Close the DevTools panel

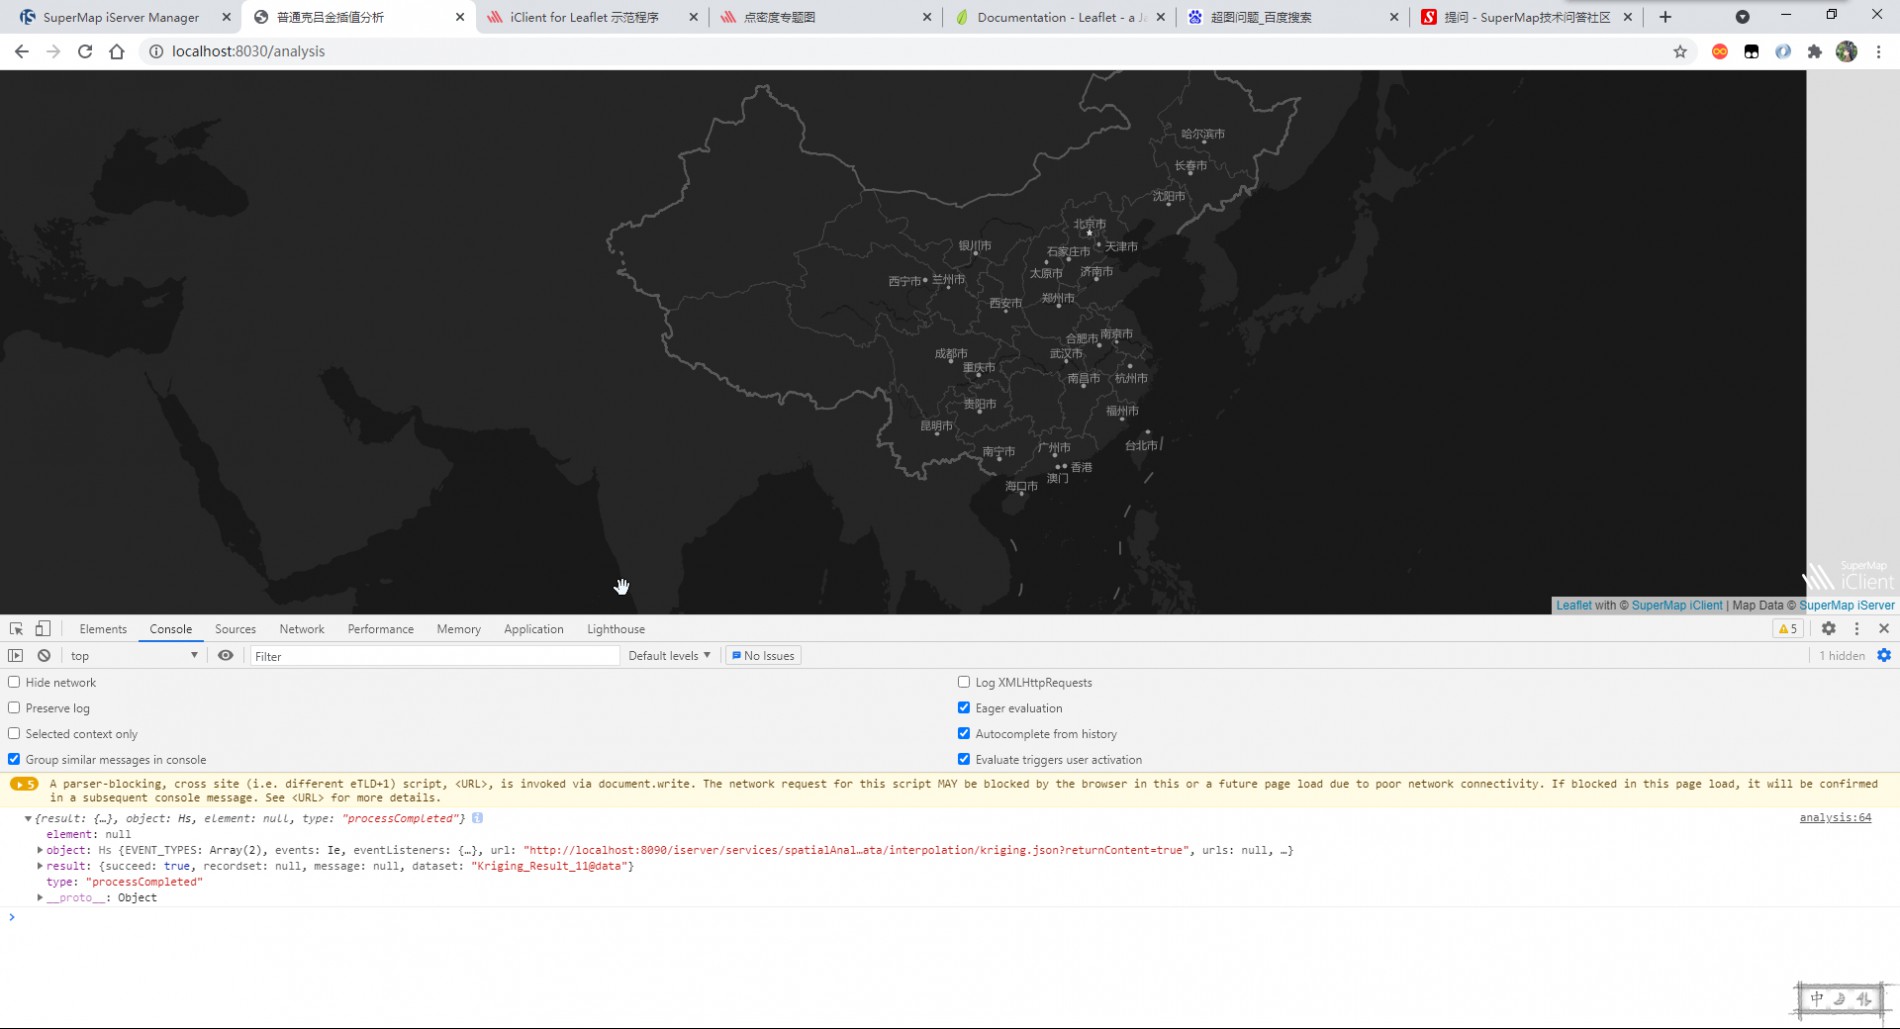1884,629
